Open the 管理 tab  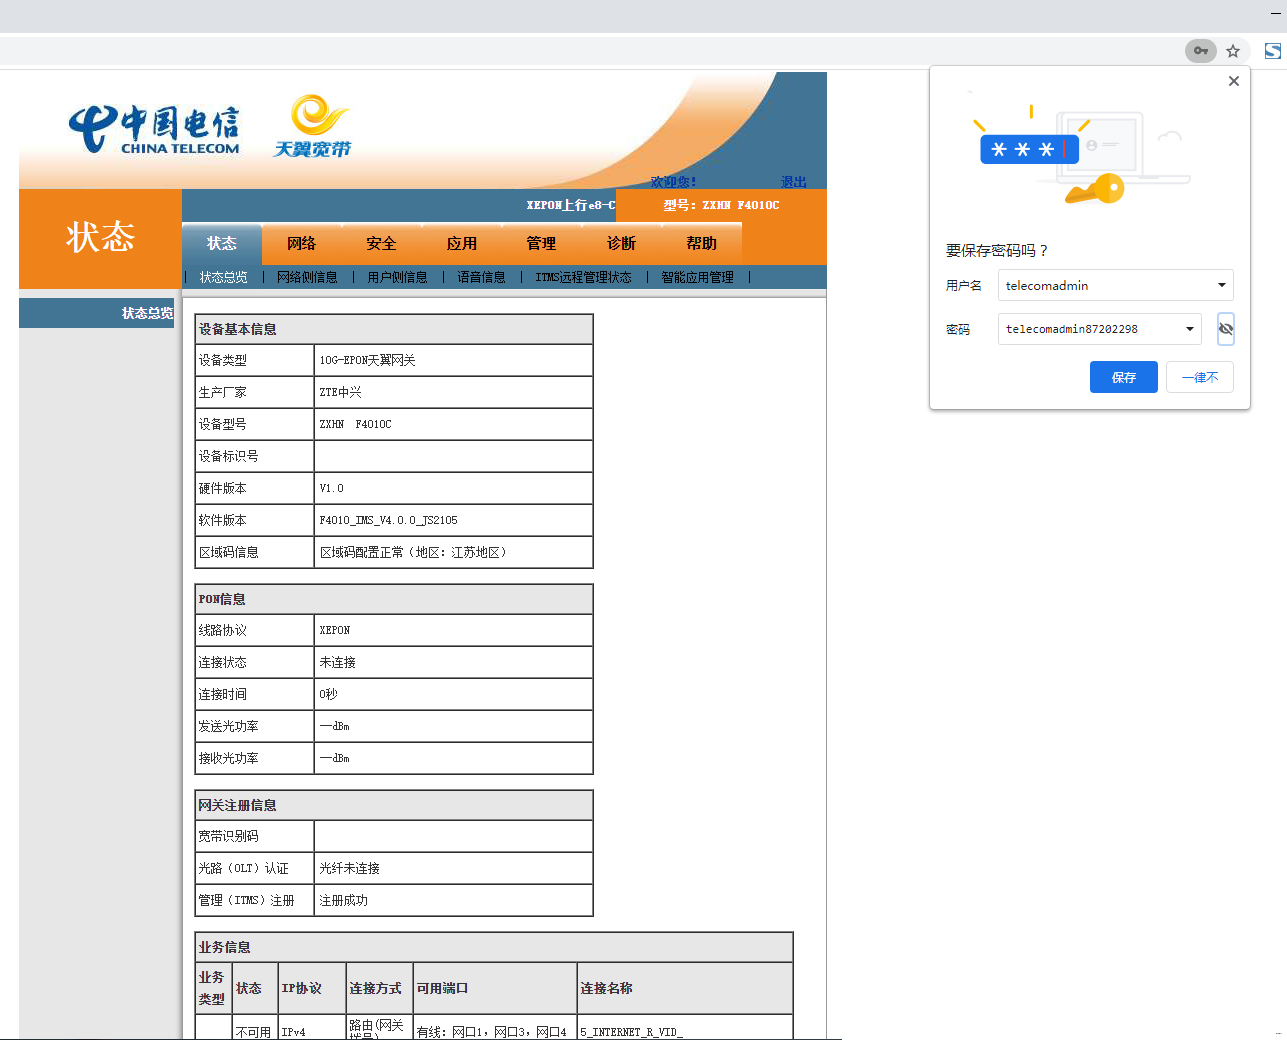pos(541,244)
